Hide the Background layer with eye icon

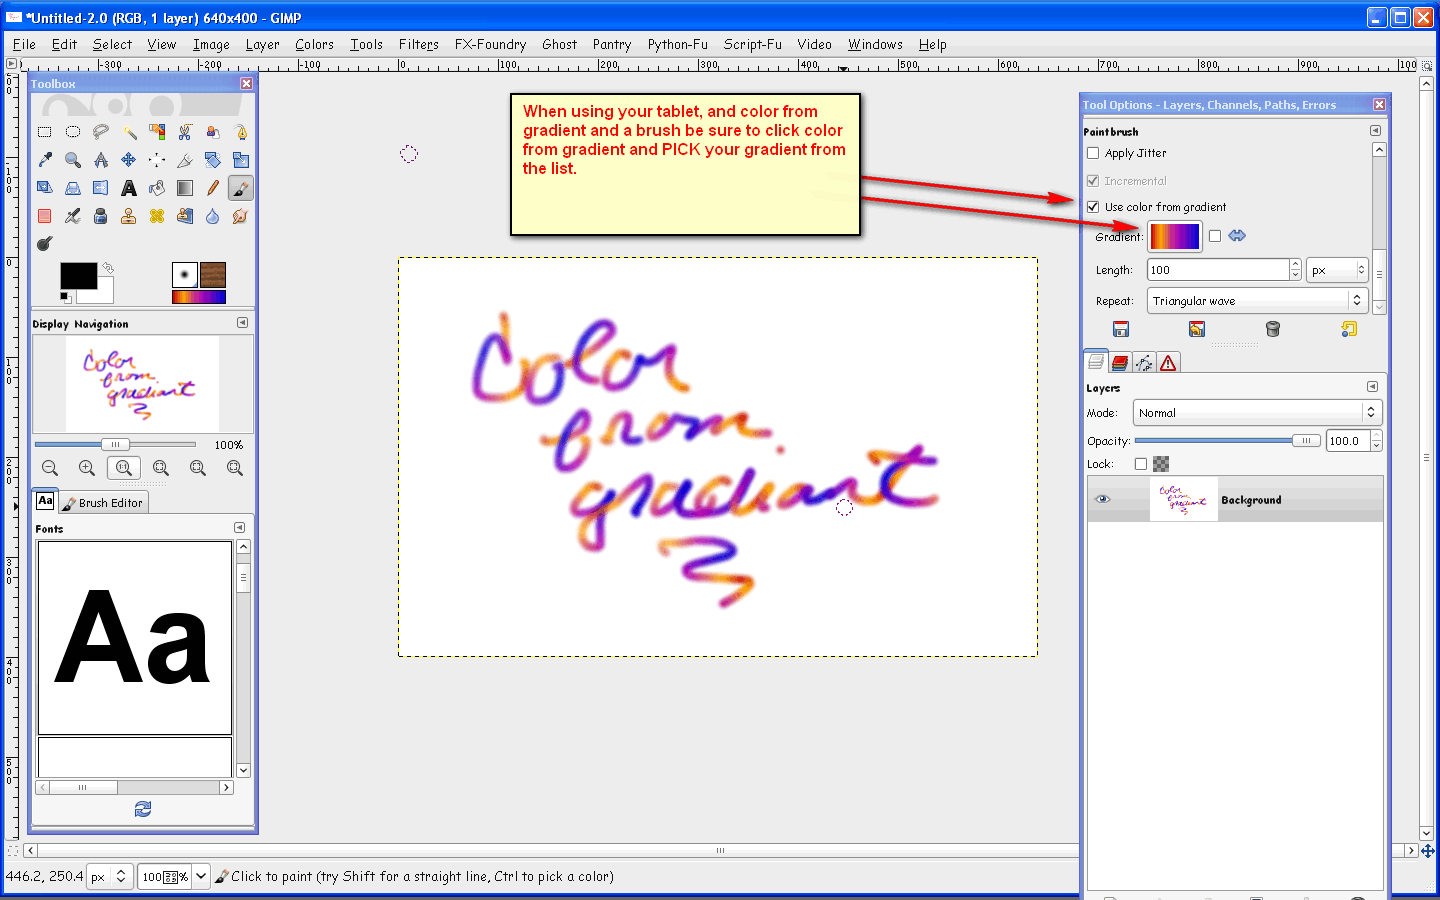coord(1103,499)
